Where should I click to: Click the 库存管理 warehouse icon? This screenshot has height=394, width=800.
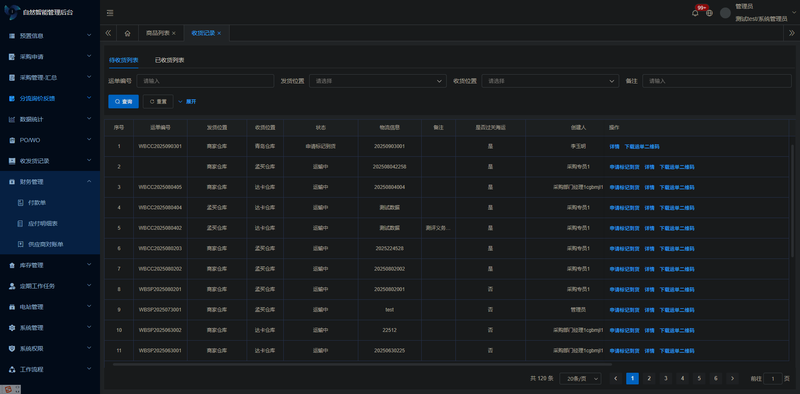click(x=12, y=265)
